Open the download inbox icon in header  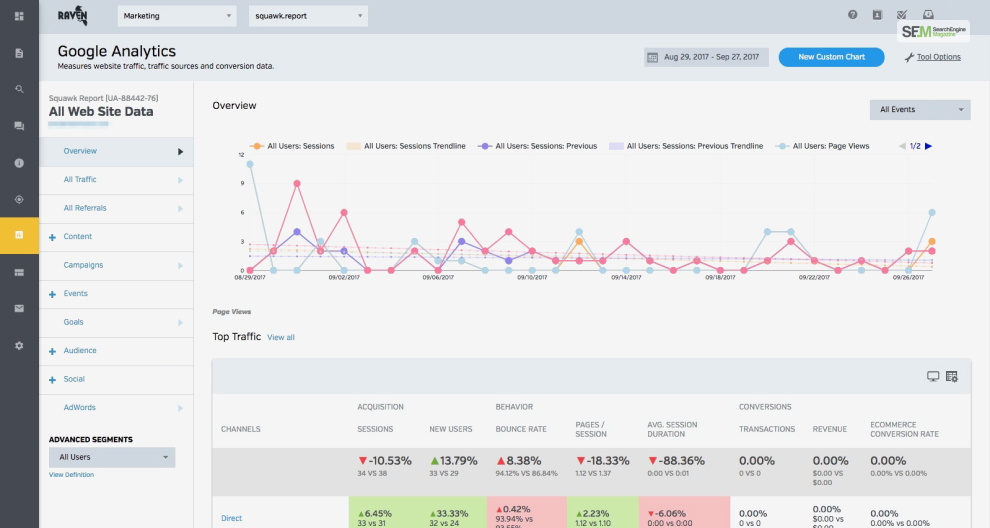[927, 15]
